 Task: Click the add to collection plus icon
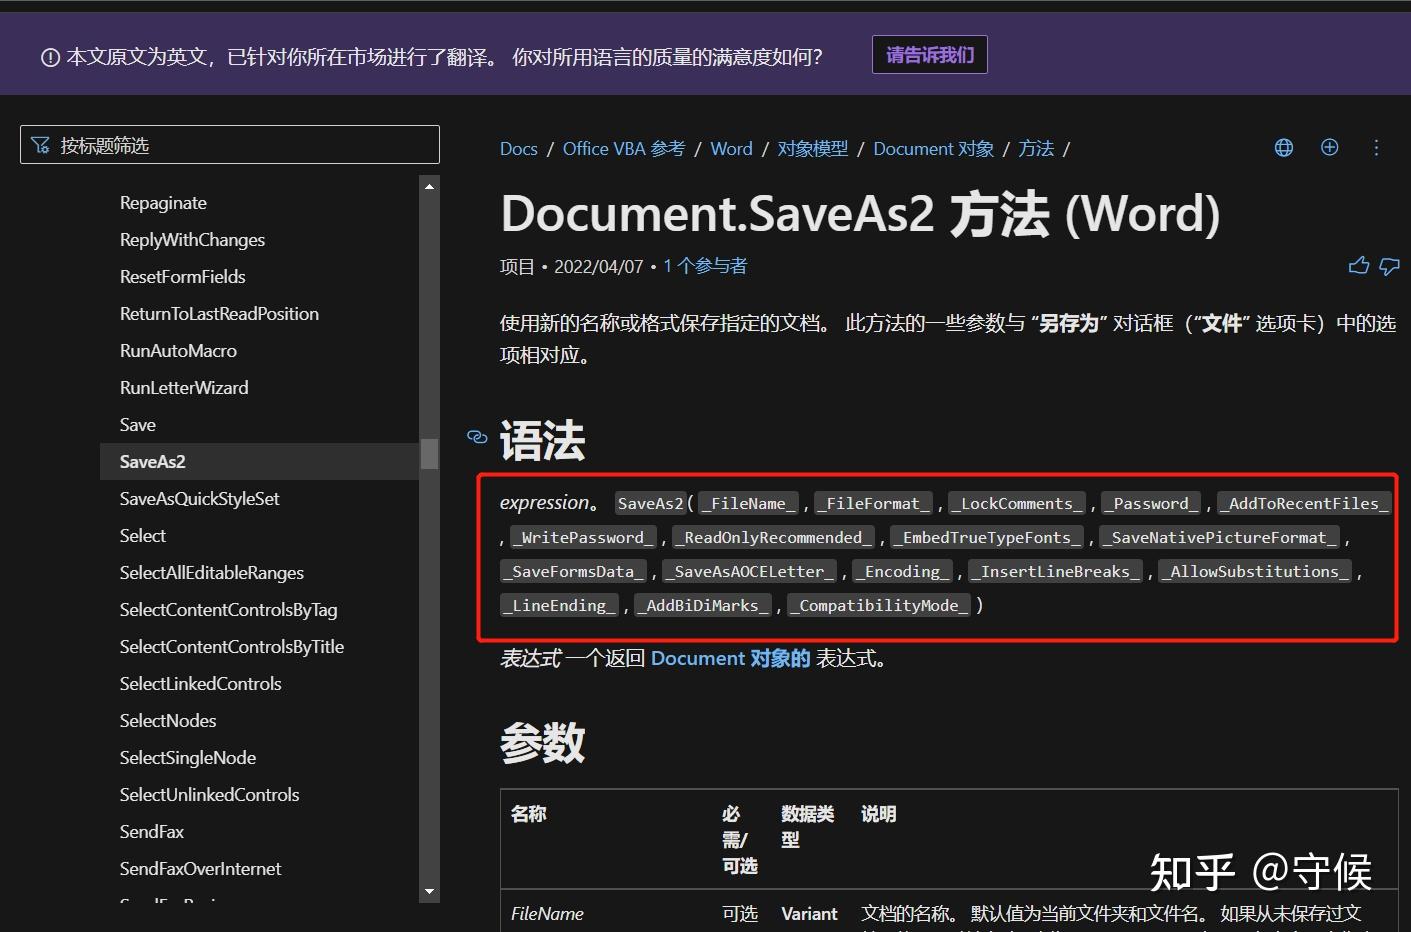(x=1330, y=148)
